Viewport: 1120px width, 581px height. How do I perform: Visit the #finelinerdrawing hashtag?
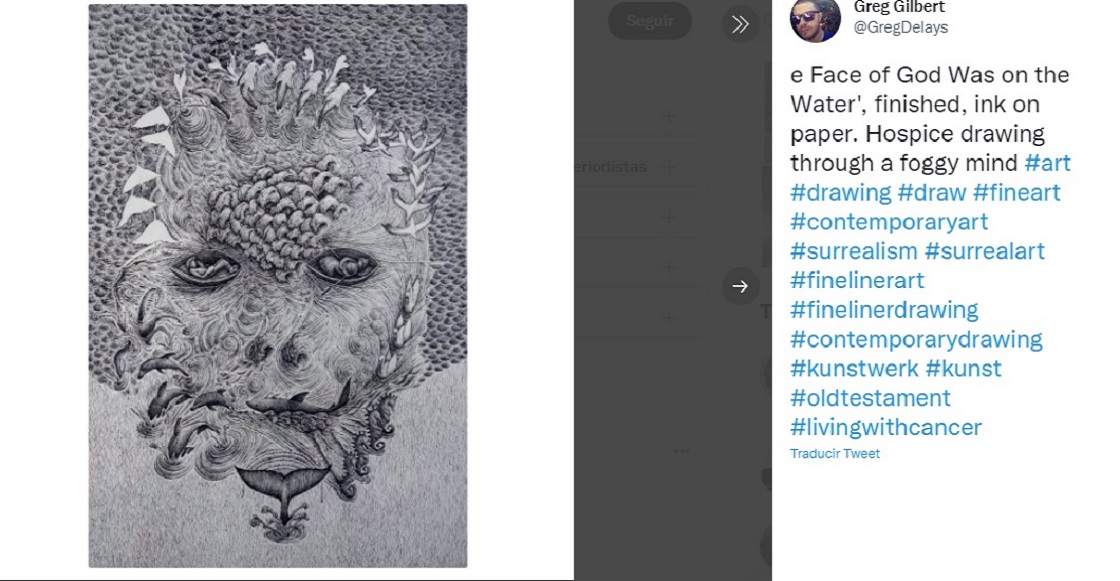tap(884, 310)
